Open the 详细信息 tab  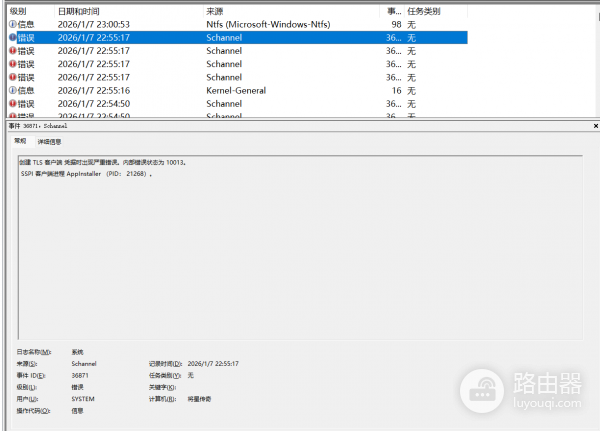[49, 142]
